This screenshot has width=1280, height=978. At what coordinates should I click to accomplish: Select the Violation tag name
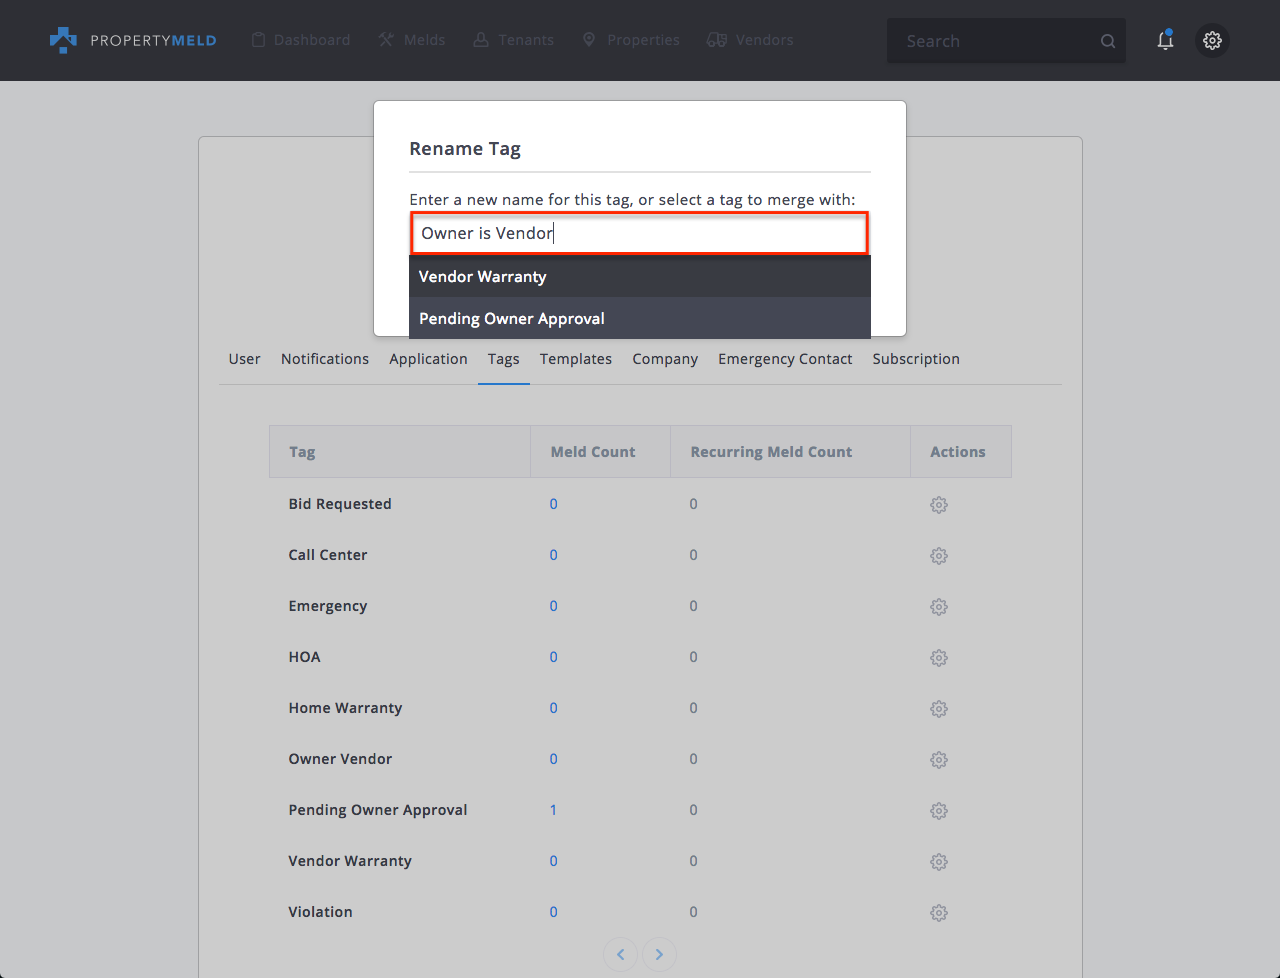pyautogui.click(x=320, y=912)
